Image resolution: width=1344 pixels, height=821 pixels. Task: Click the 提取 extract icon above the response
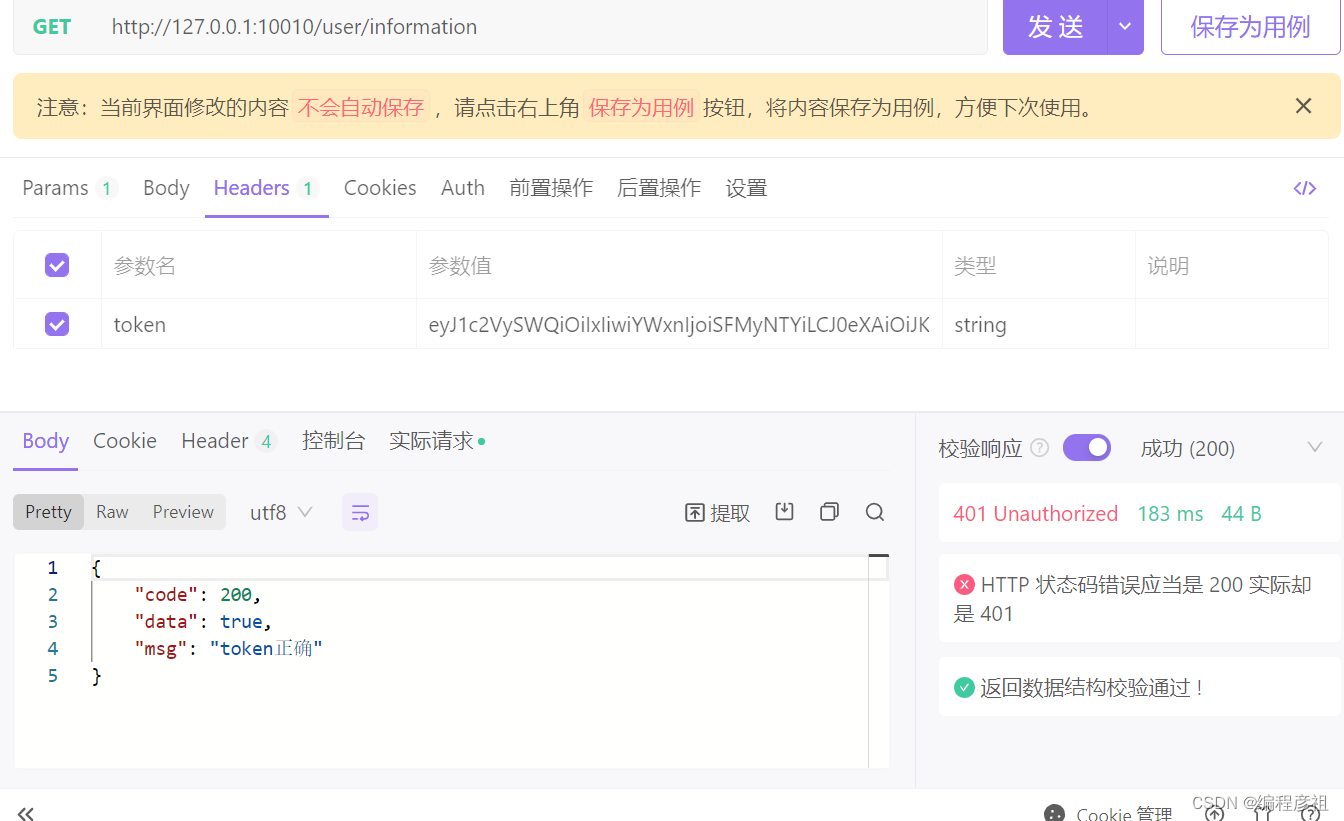tap(717, 512)
